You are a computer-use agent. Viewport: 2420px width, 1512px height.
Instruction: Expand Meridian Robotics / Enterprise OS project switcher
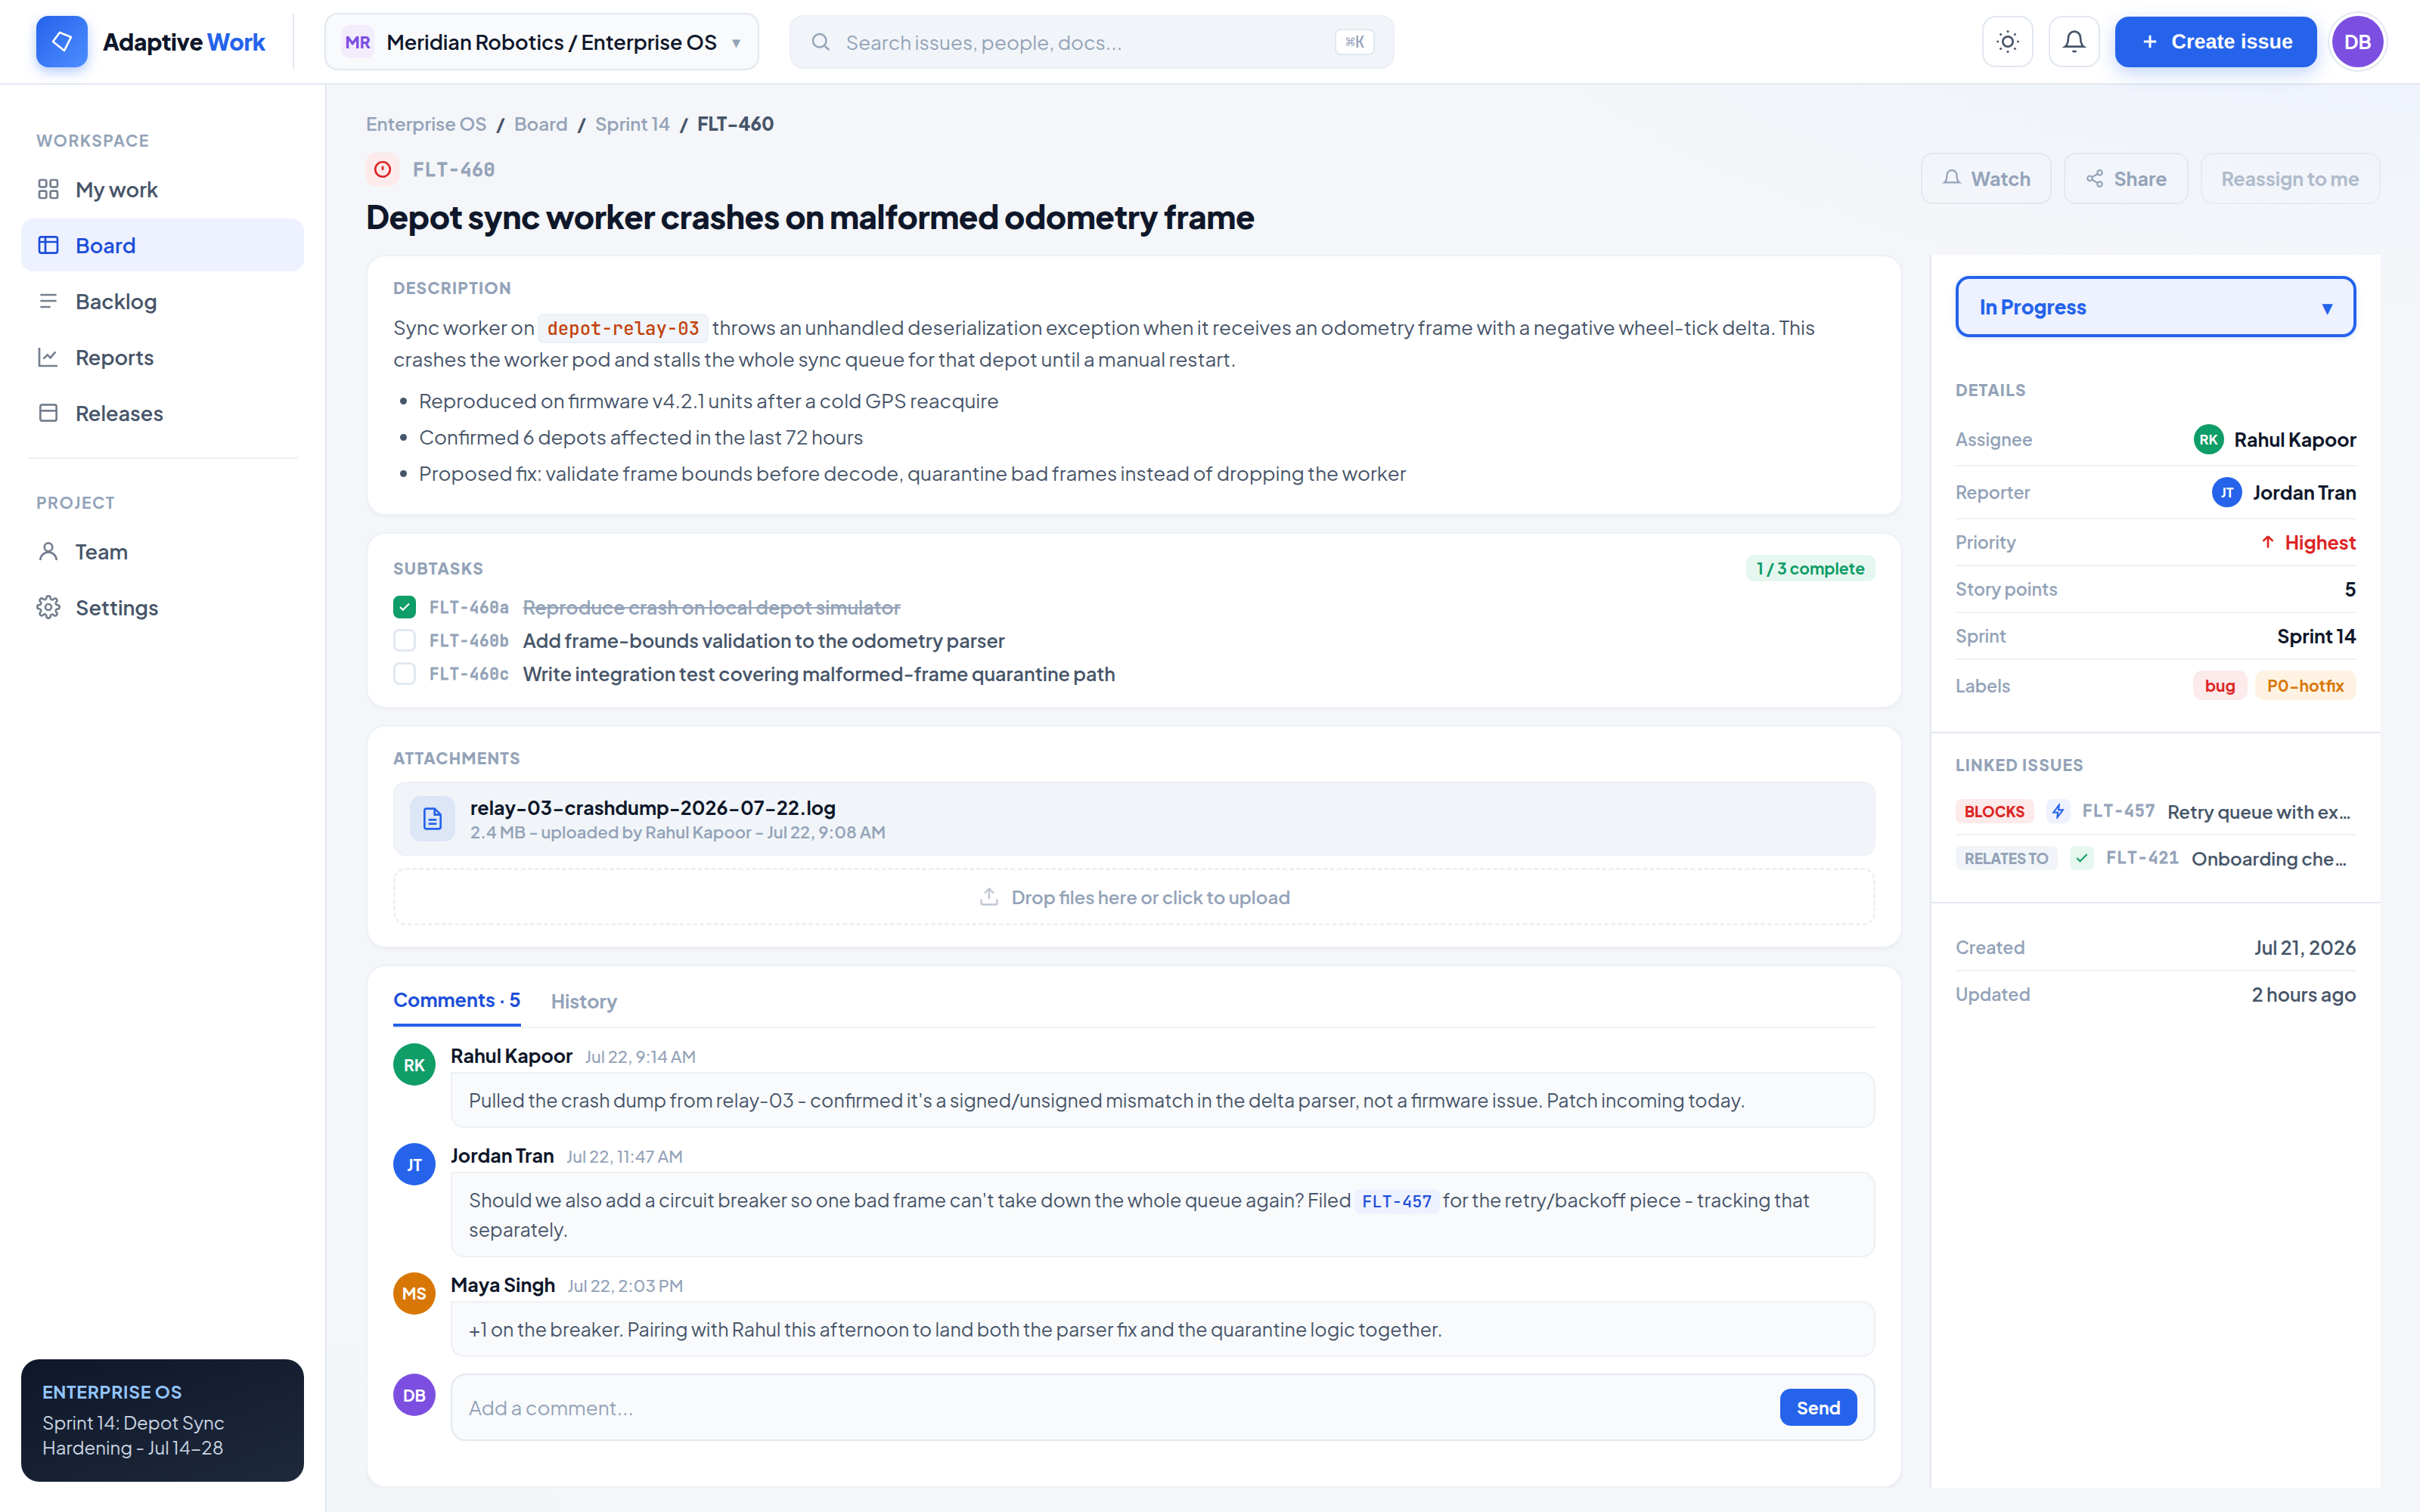(541, 42)
